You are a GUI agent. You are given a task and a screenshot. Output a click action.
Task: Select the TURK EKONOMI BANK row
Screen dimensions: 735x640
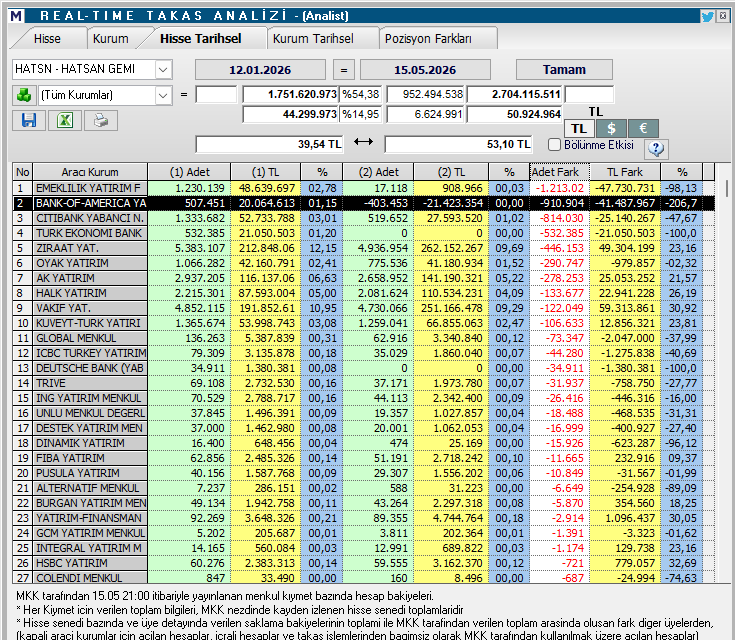coord(363,233)
